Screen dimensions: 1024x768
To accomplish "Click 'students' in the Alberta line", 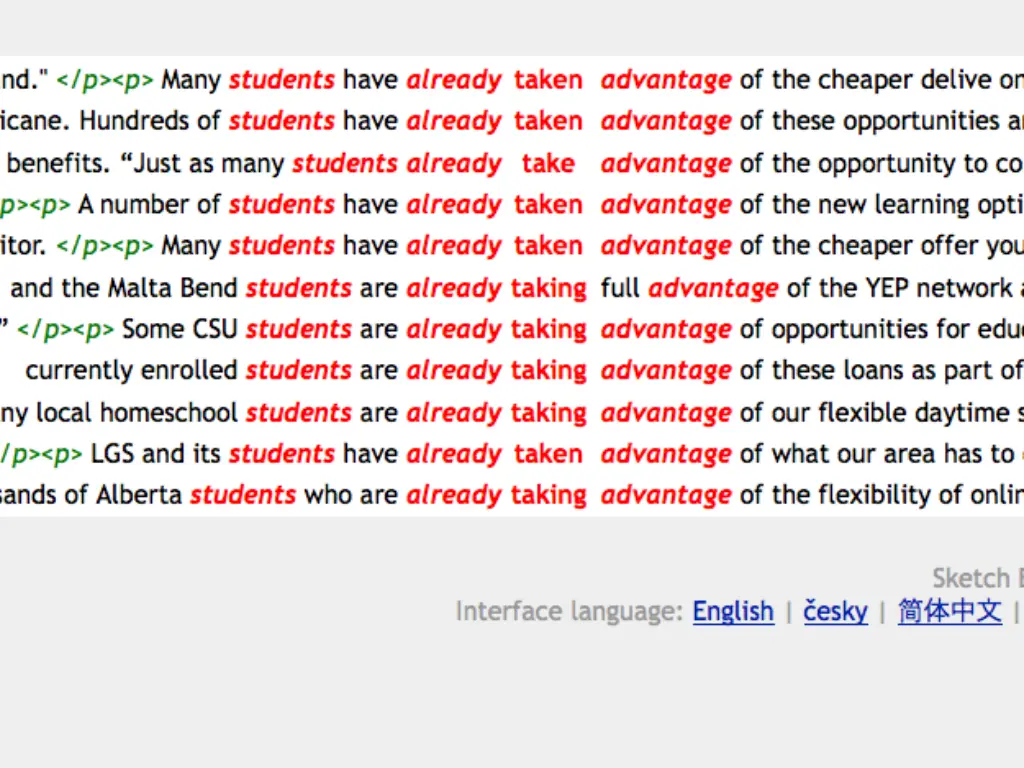I will [243, 495].
